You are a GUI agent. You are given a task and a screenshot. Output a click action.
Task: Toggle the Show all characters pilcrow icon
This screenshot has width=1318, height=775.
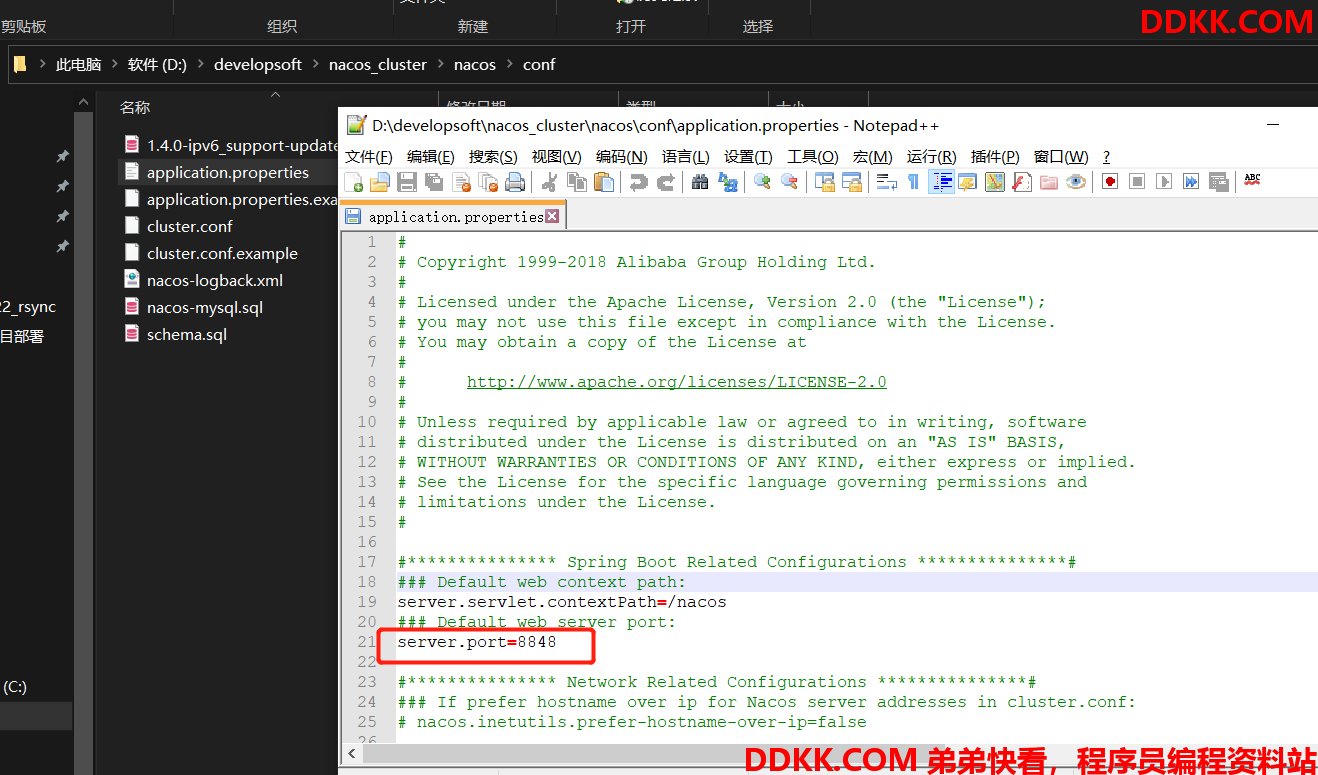point(913,182)
